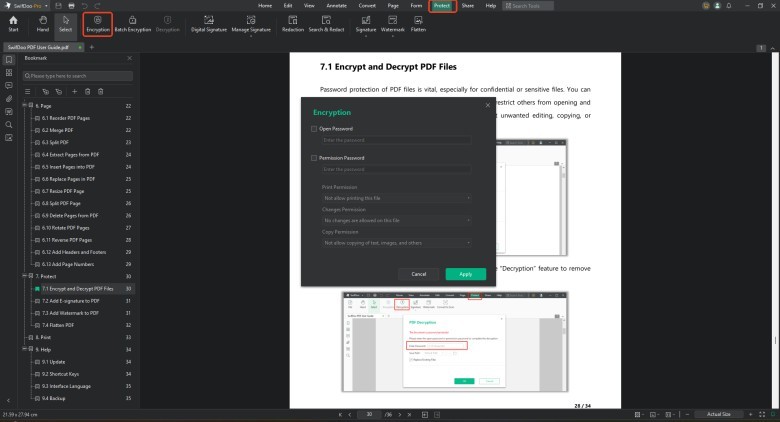The image size is (780, 422).
Task: Open the SwifDoo Pro app menu arrow
Action: pos(46,6)
